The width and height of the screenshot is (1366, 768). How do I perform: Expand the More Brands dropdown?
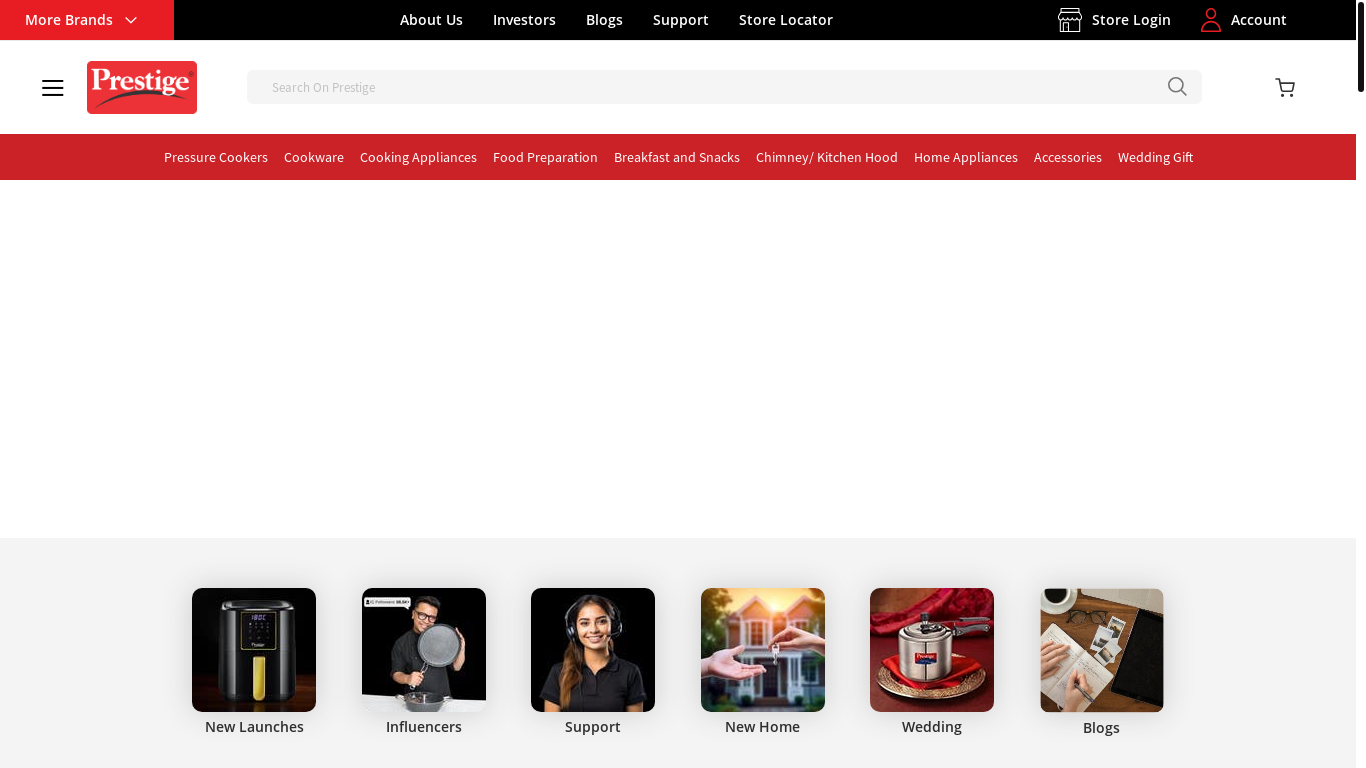point(87,20)
